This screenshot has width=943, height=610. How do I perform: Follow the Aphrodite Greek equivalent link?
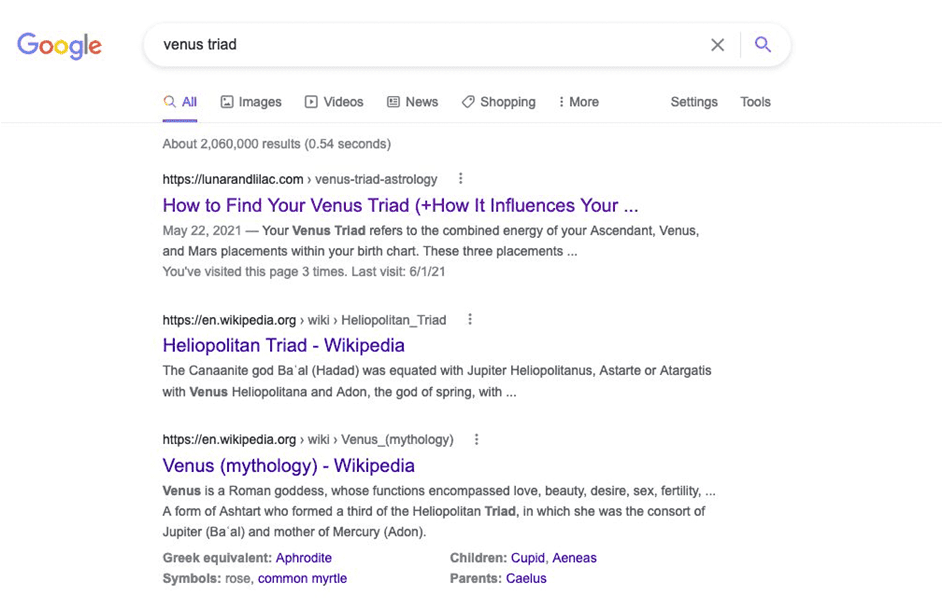(x=303, y=558)
